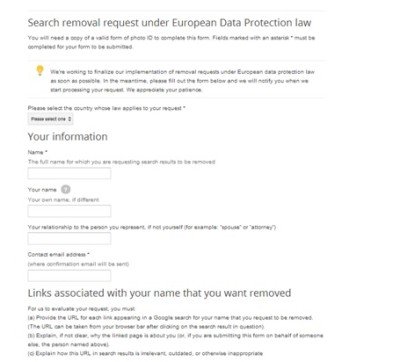Screen dimensions: 400x362
Task: Click instruction (c) about irrelevant or outdated URL
Action: coord(145,353)
